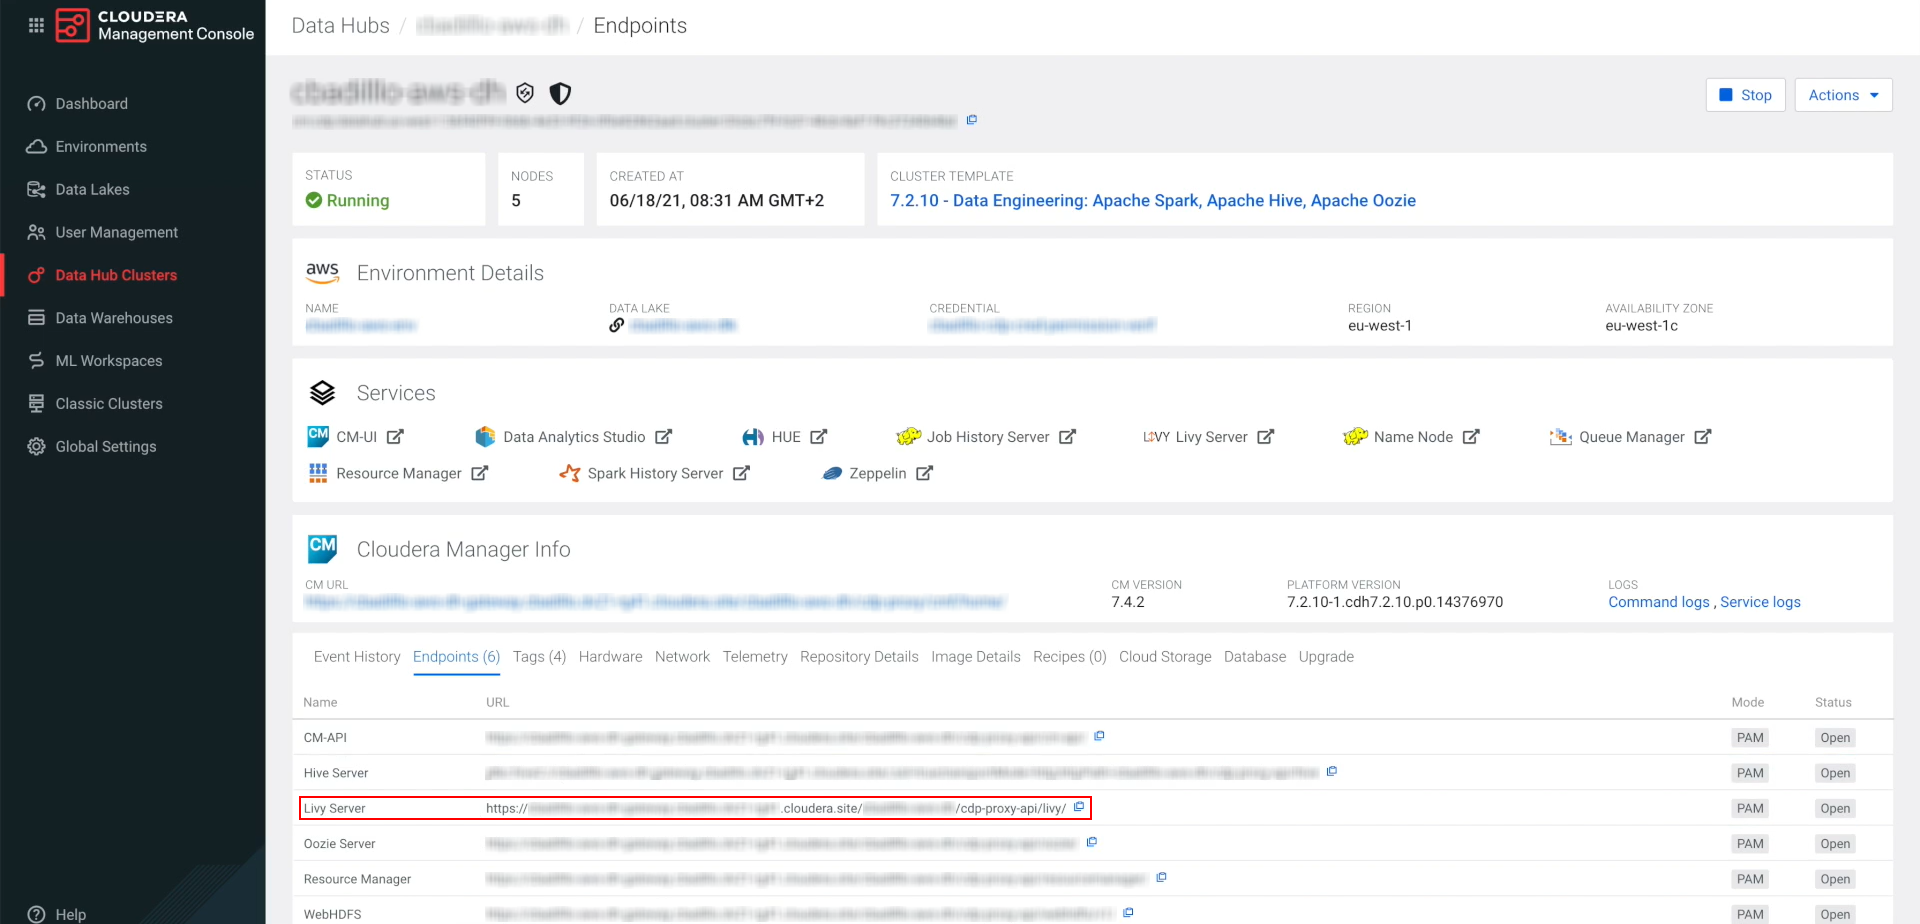Open ML Workspaces in the sidebar
The height and width of the screenshot is (924, 1920).
point(108,362)
